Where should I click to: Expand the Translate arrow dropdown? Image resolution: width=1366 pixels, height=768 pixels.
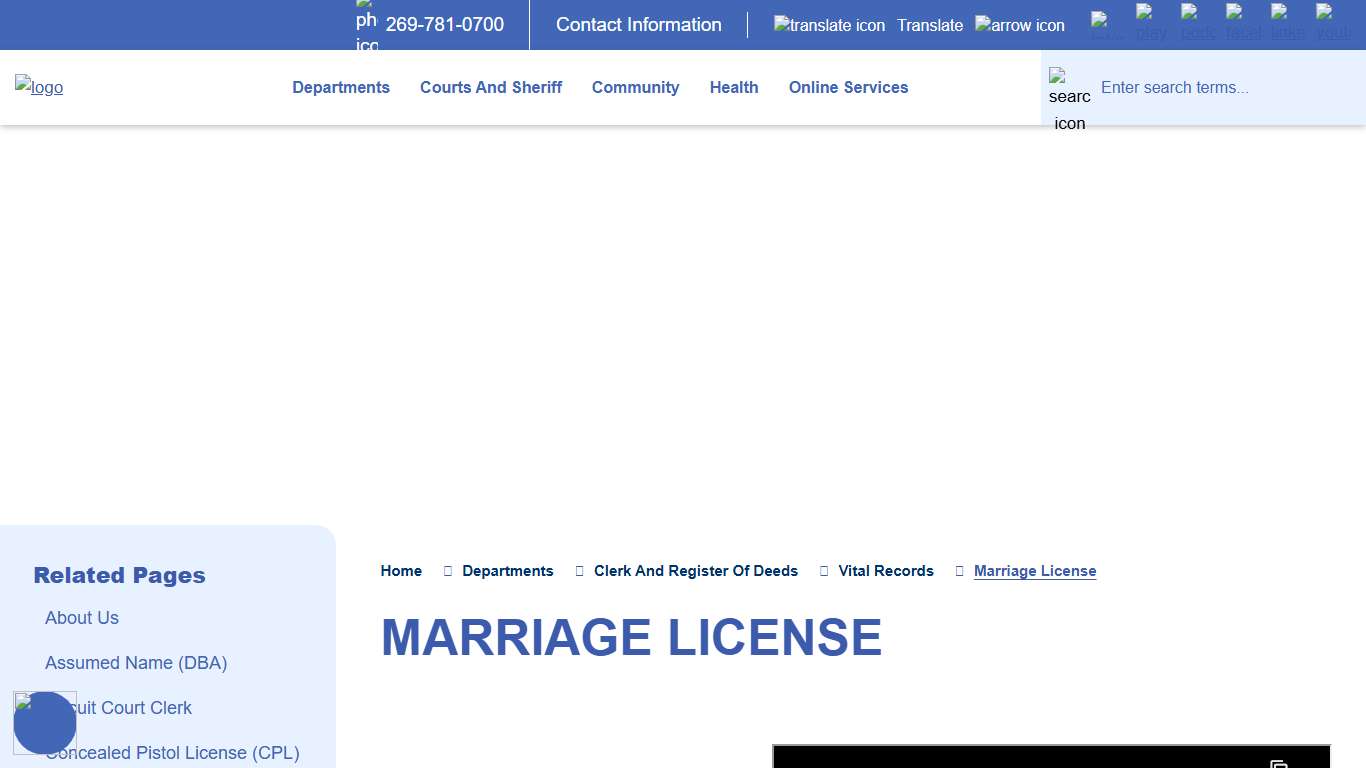(1019, 25)
